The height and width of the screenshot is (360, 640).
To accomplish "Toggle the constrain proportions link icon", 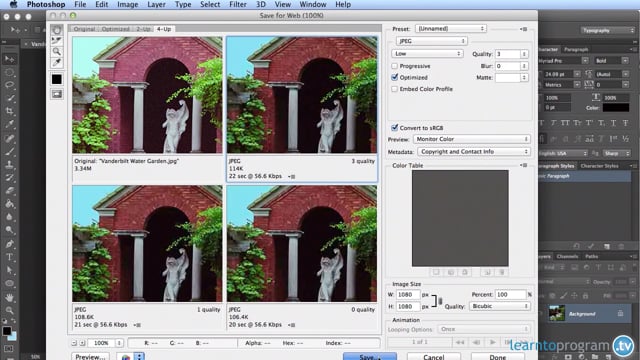I will [437, 301].
